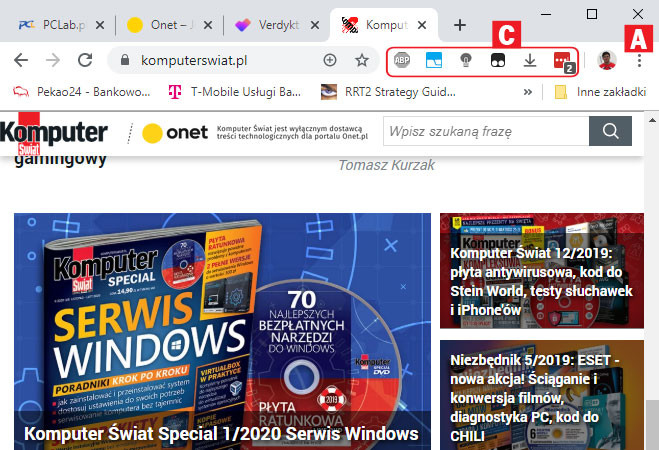Switch to the Onet tab
The image size is (659, 450).
tap(160, 25)
